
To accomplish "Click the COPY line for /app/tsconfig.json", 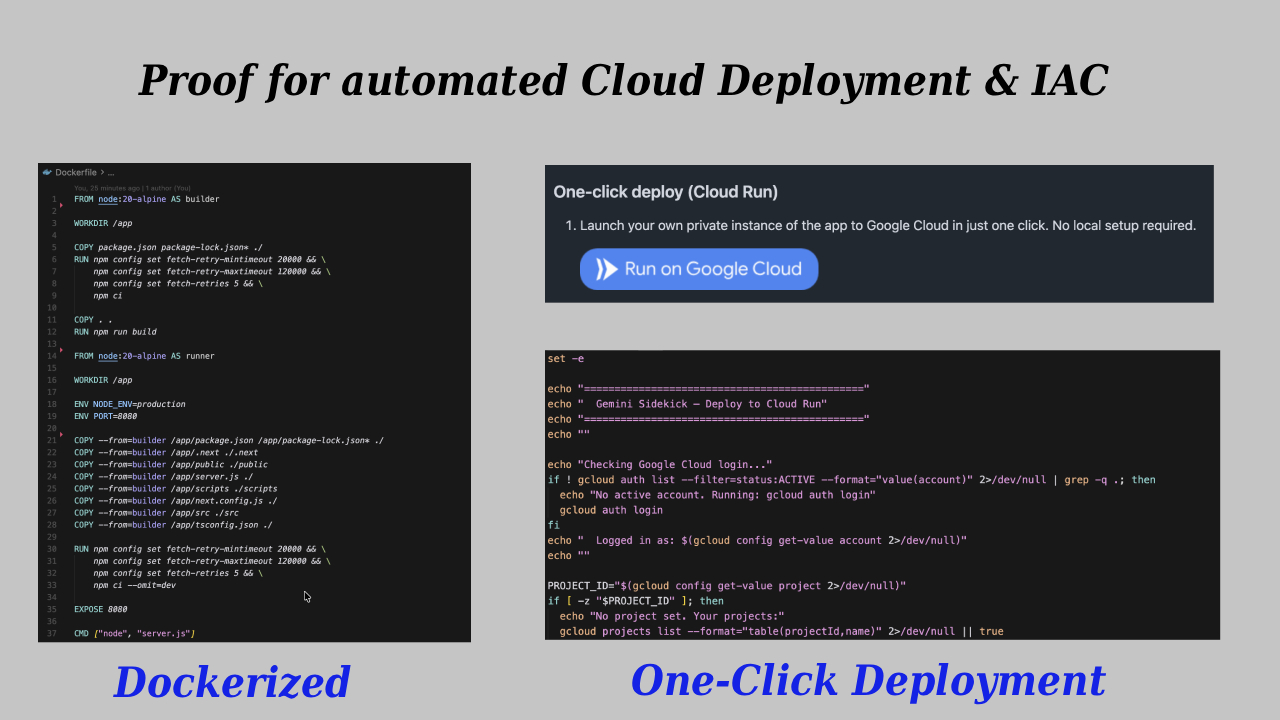I will 173,525.
